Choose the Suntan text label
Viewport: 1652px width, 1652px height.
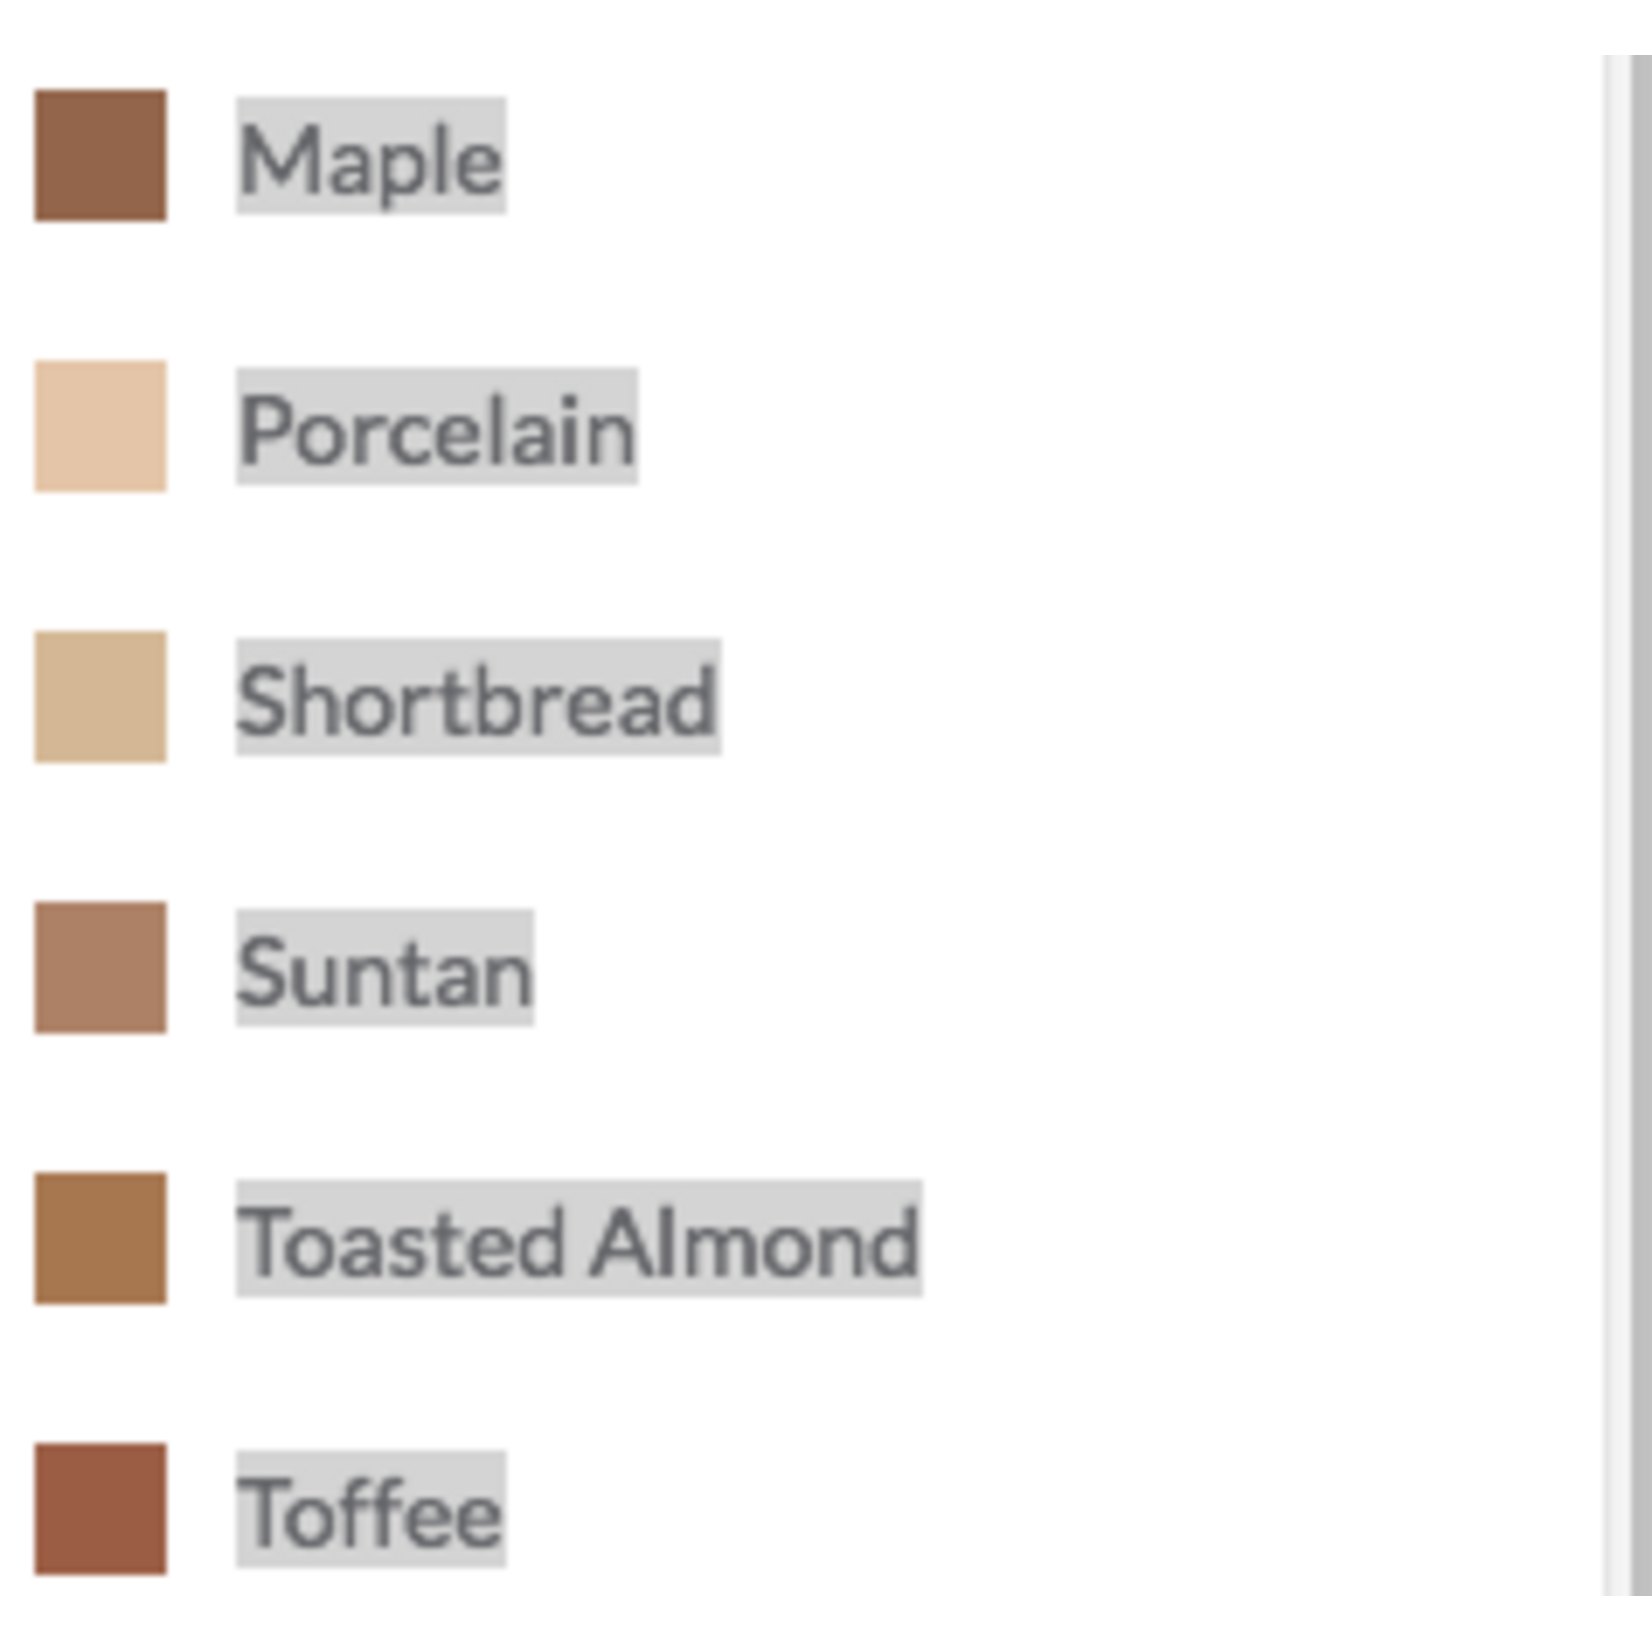tap(385, 969)
